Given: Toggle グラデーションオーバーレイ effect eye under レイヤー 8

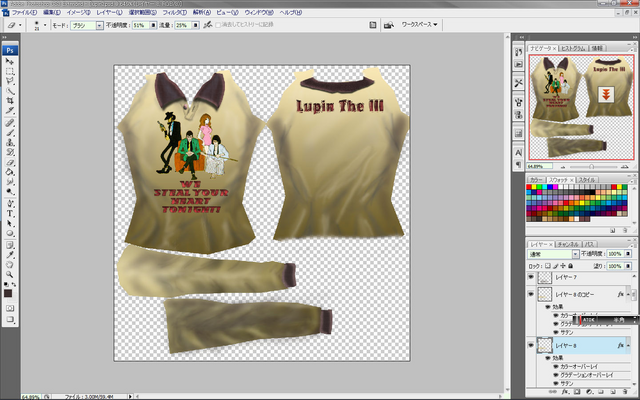Looking at the screenshot, I should click(x=556, y=375).
